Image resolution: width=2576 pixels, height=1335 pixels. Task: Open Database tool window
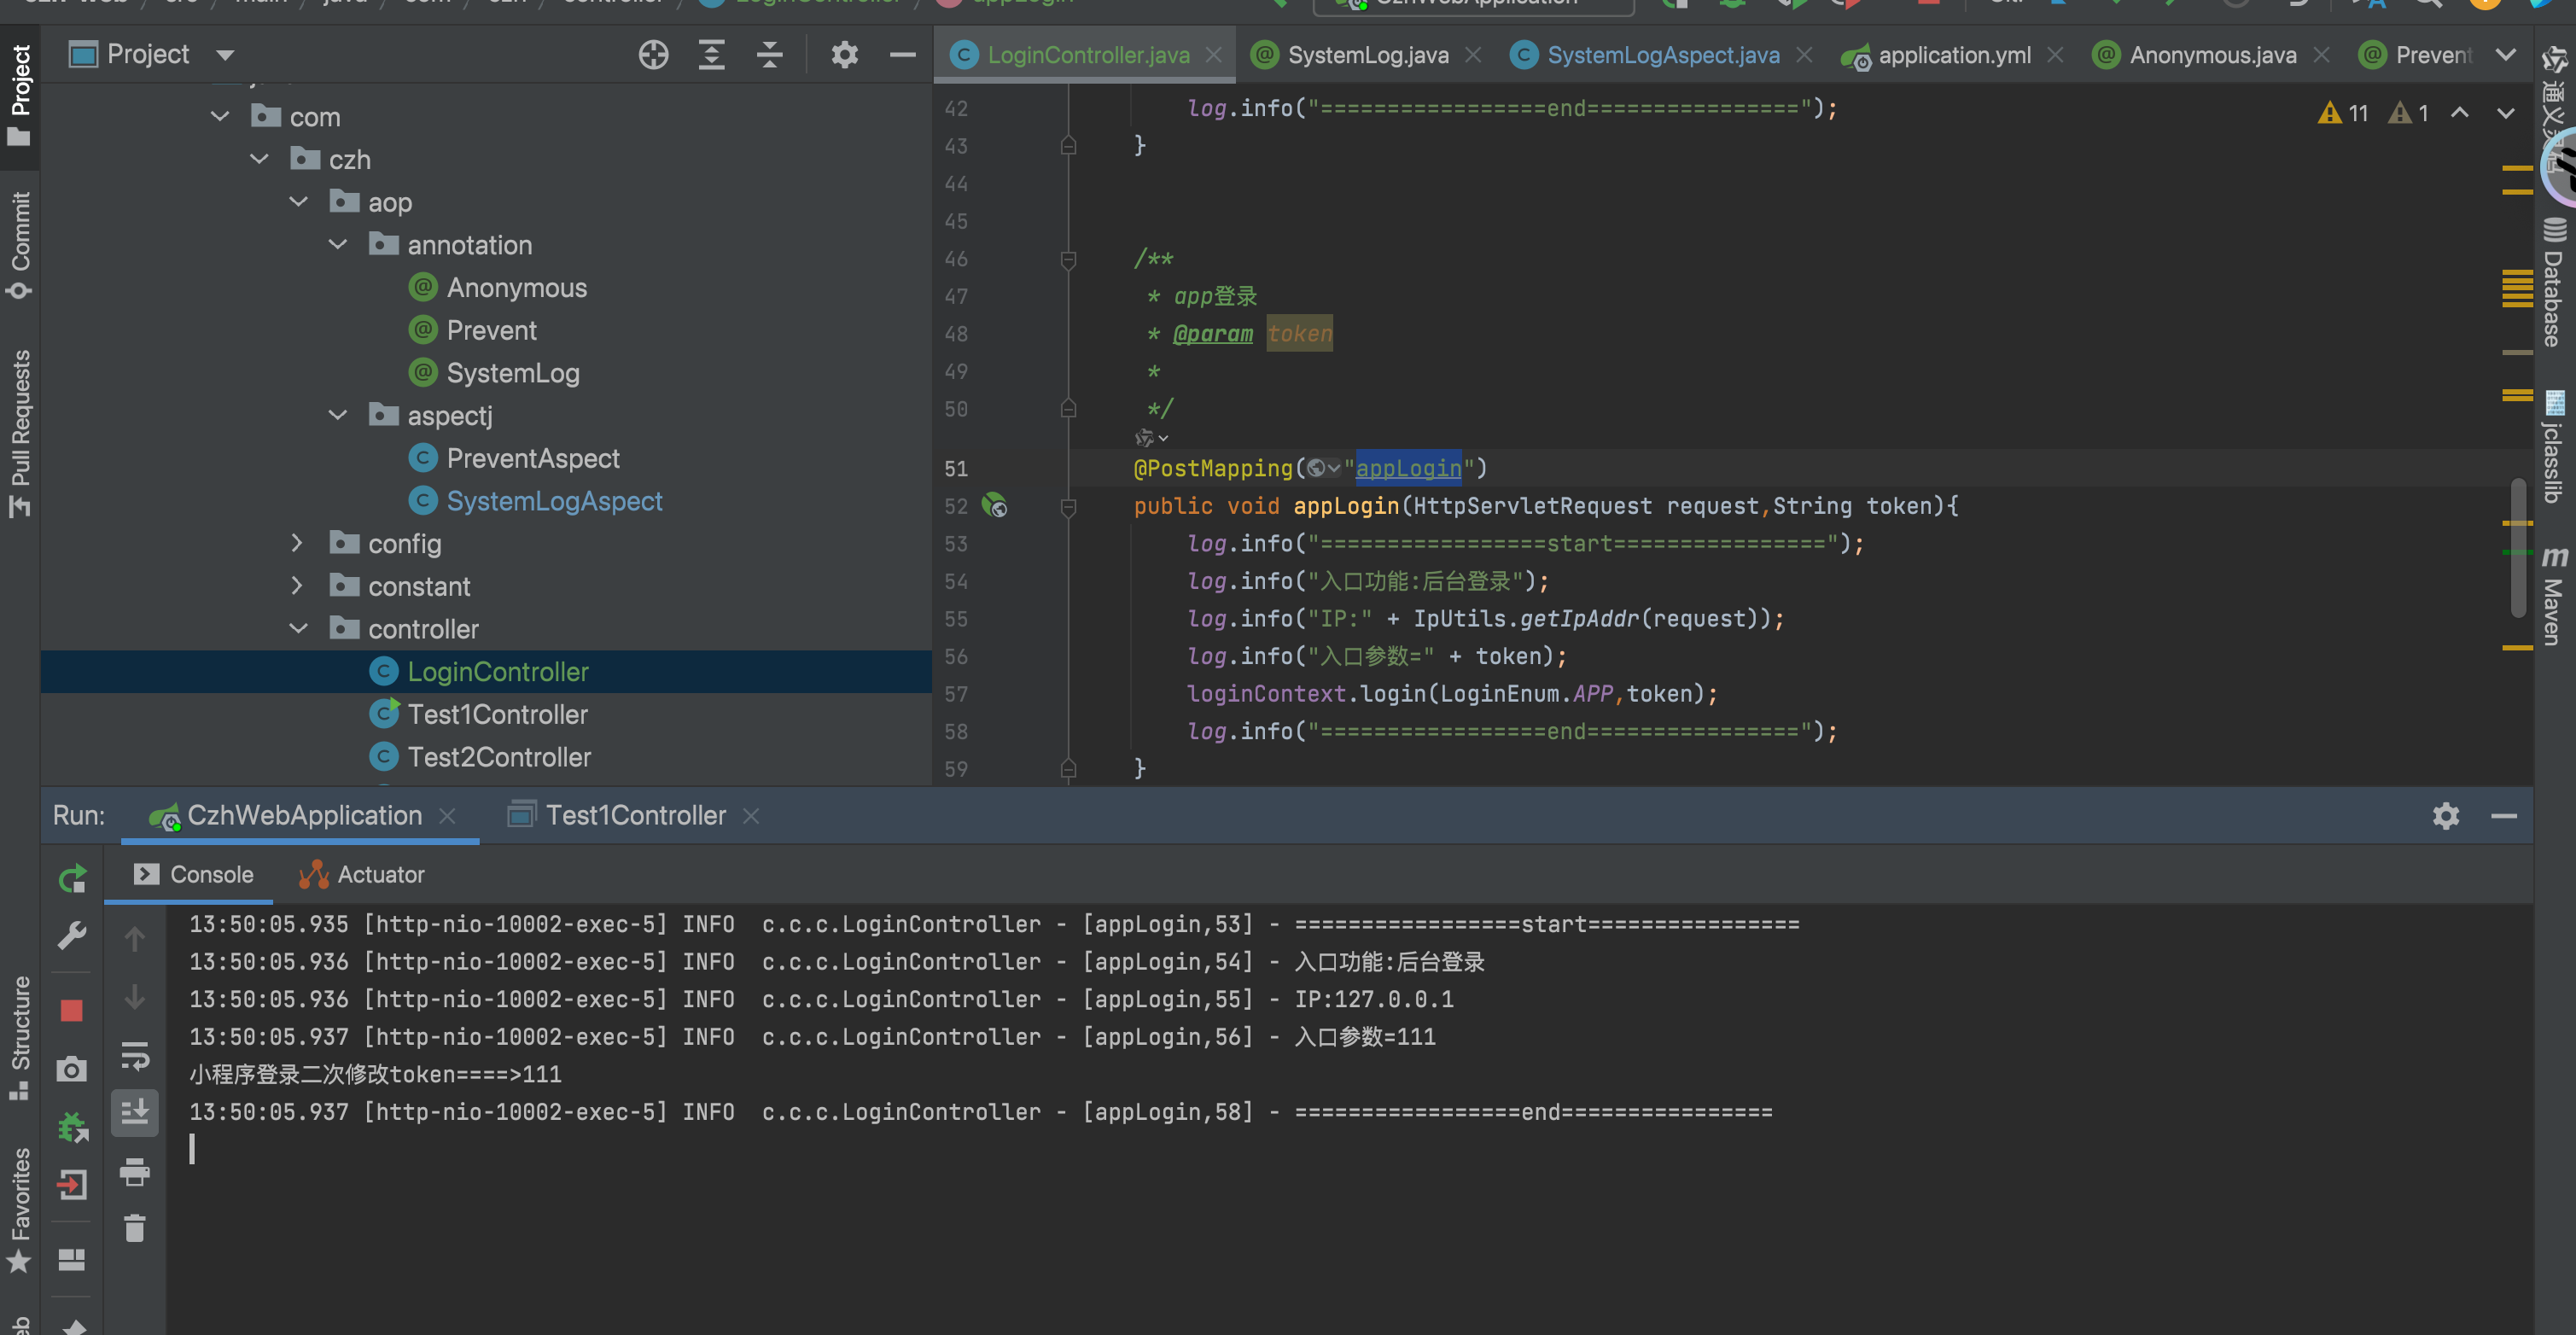click(x=2554, y=283)
